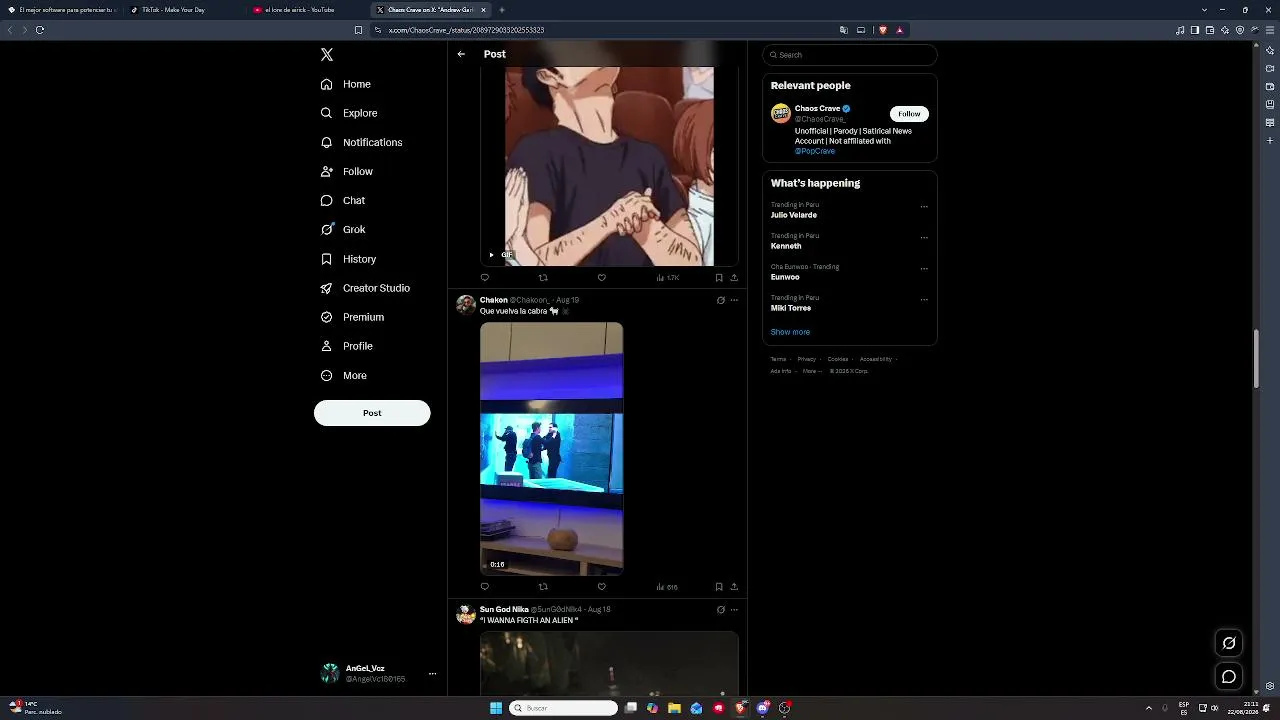Screen dimensions: 1280x720
Task: Reload the current page
Action: point(40,30)
